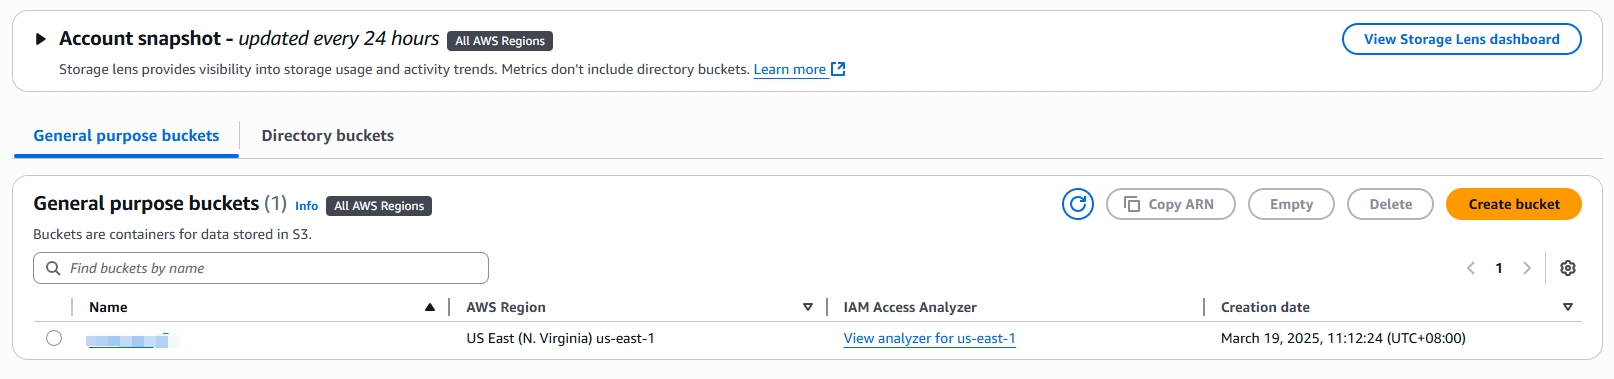This screenshot has height=379, width=1614.
Task: Click the external link icon beside Learn more
Action: tap(839, 69)
